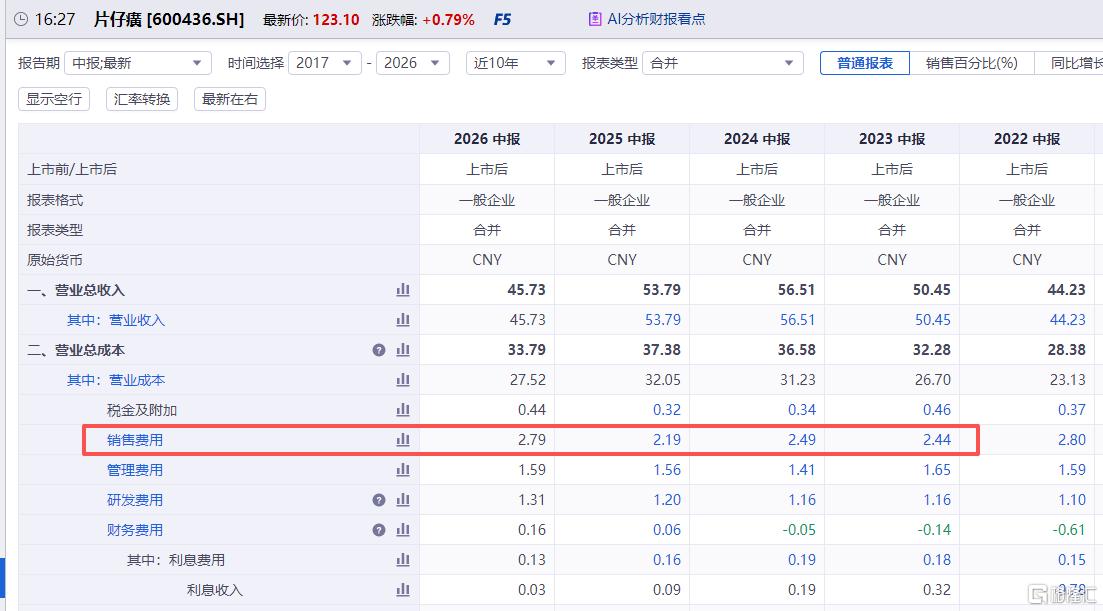1103x611 pixels.
Task: Click the F5 shortcut label
Action: point(502,20)
